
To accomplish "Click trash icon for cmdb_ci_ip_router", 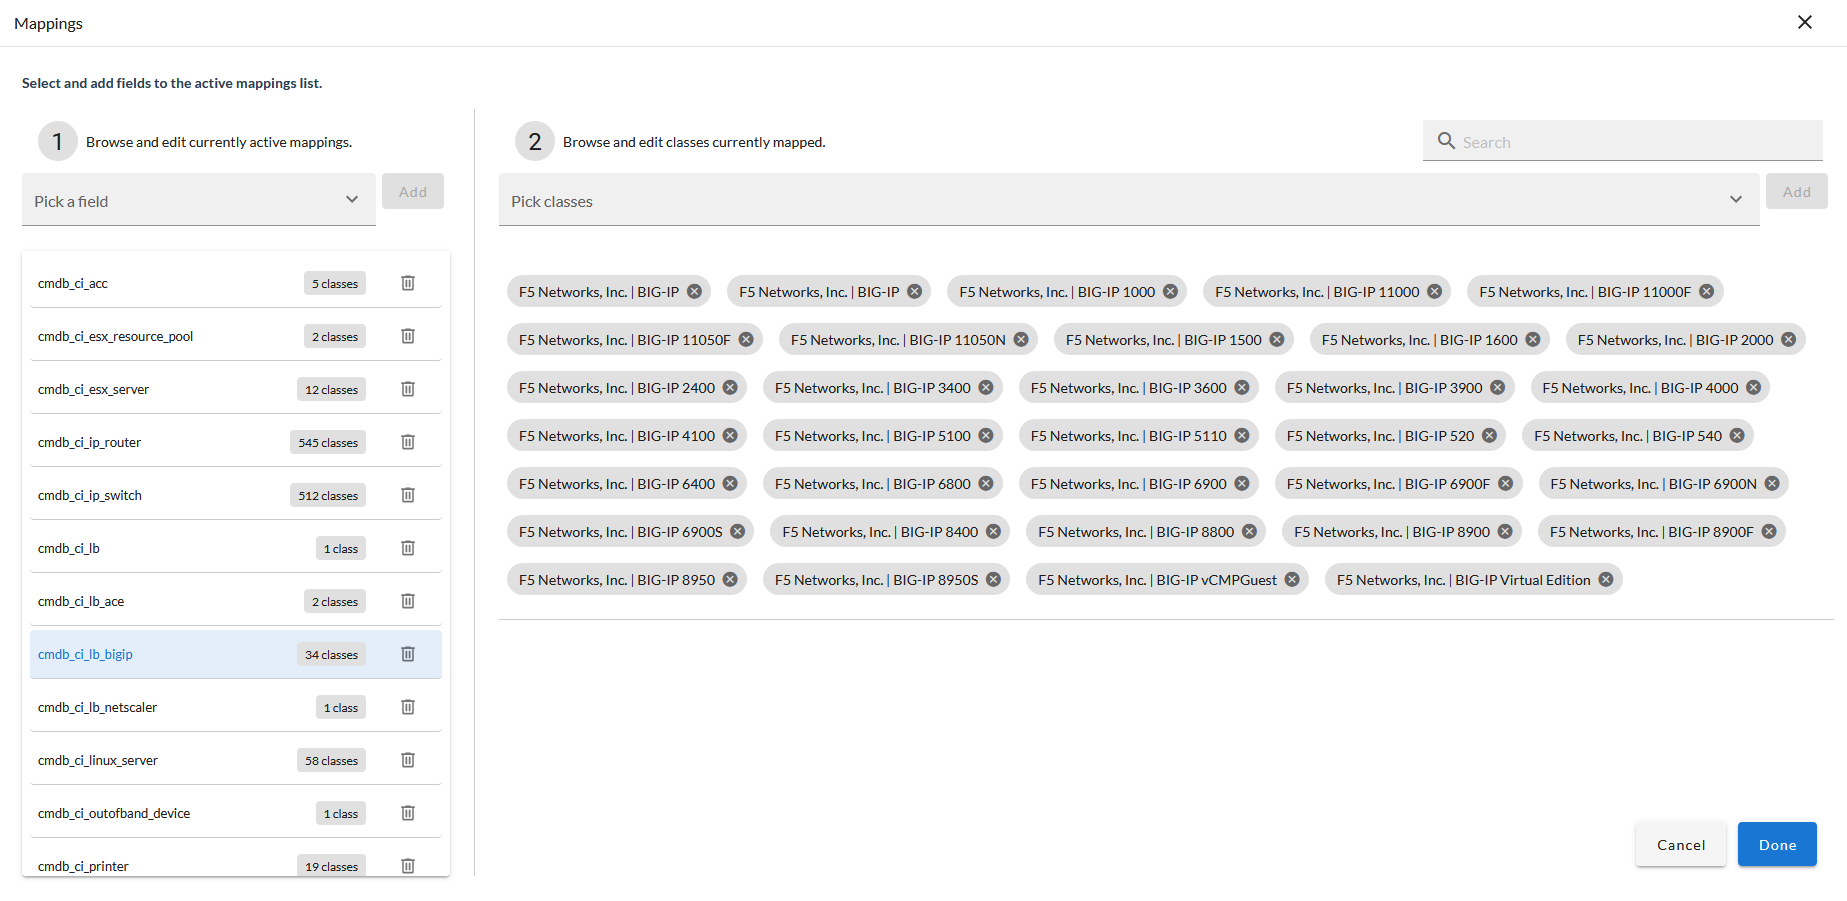I will pyautogui.click(x=408, y=442).
